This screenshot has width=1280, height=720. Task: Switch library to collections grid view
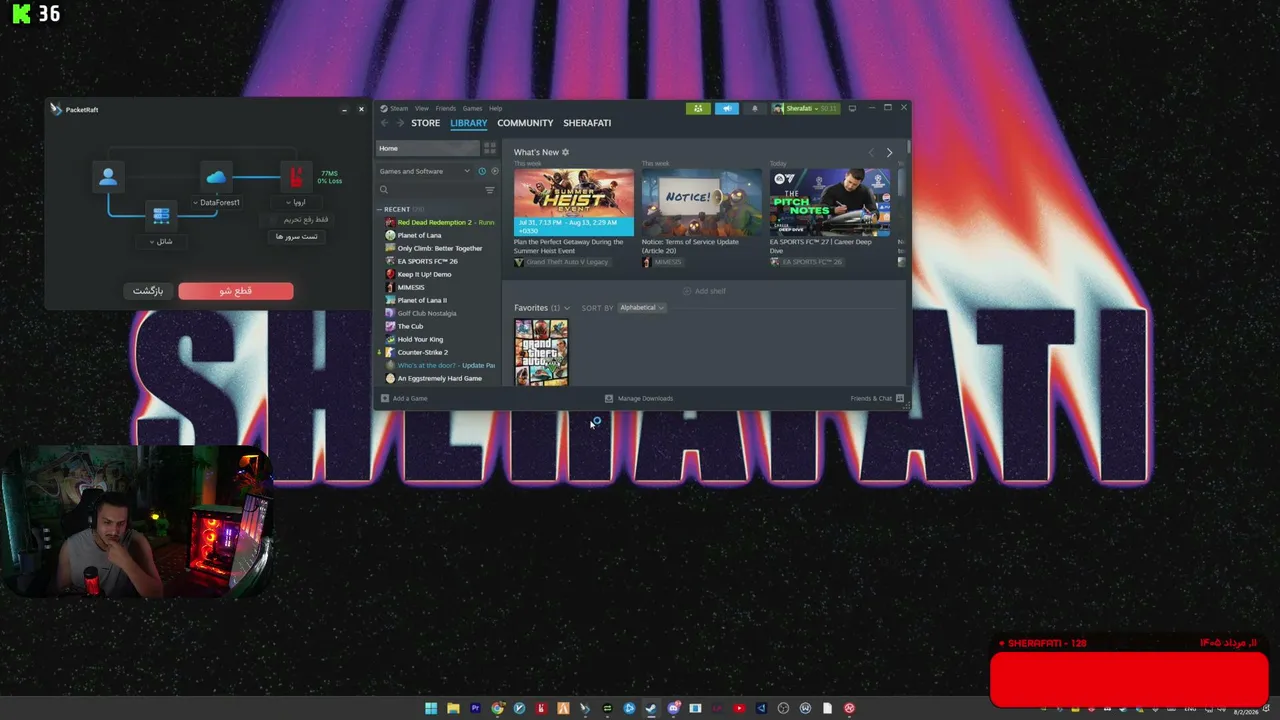(490, 148)
